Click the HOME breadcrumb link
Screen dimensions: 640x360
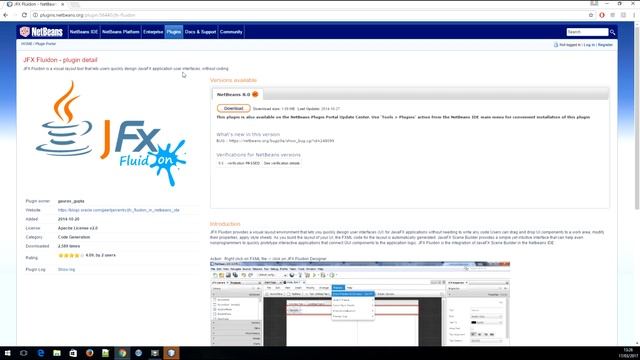pyautogui.click(x=27, y=44)
